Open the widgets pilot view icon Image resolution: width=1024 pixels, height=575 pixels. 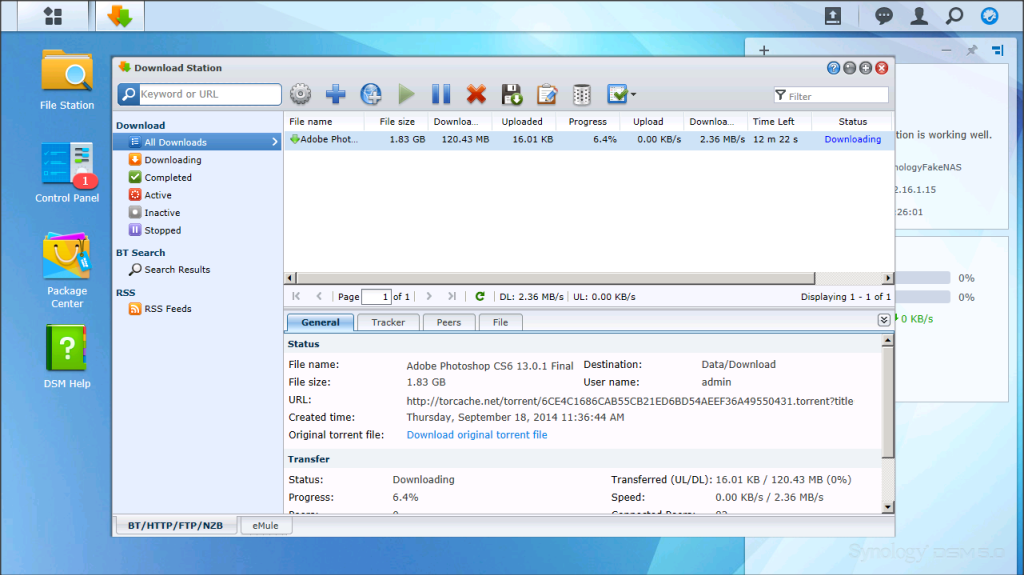tap(989, 16)
